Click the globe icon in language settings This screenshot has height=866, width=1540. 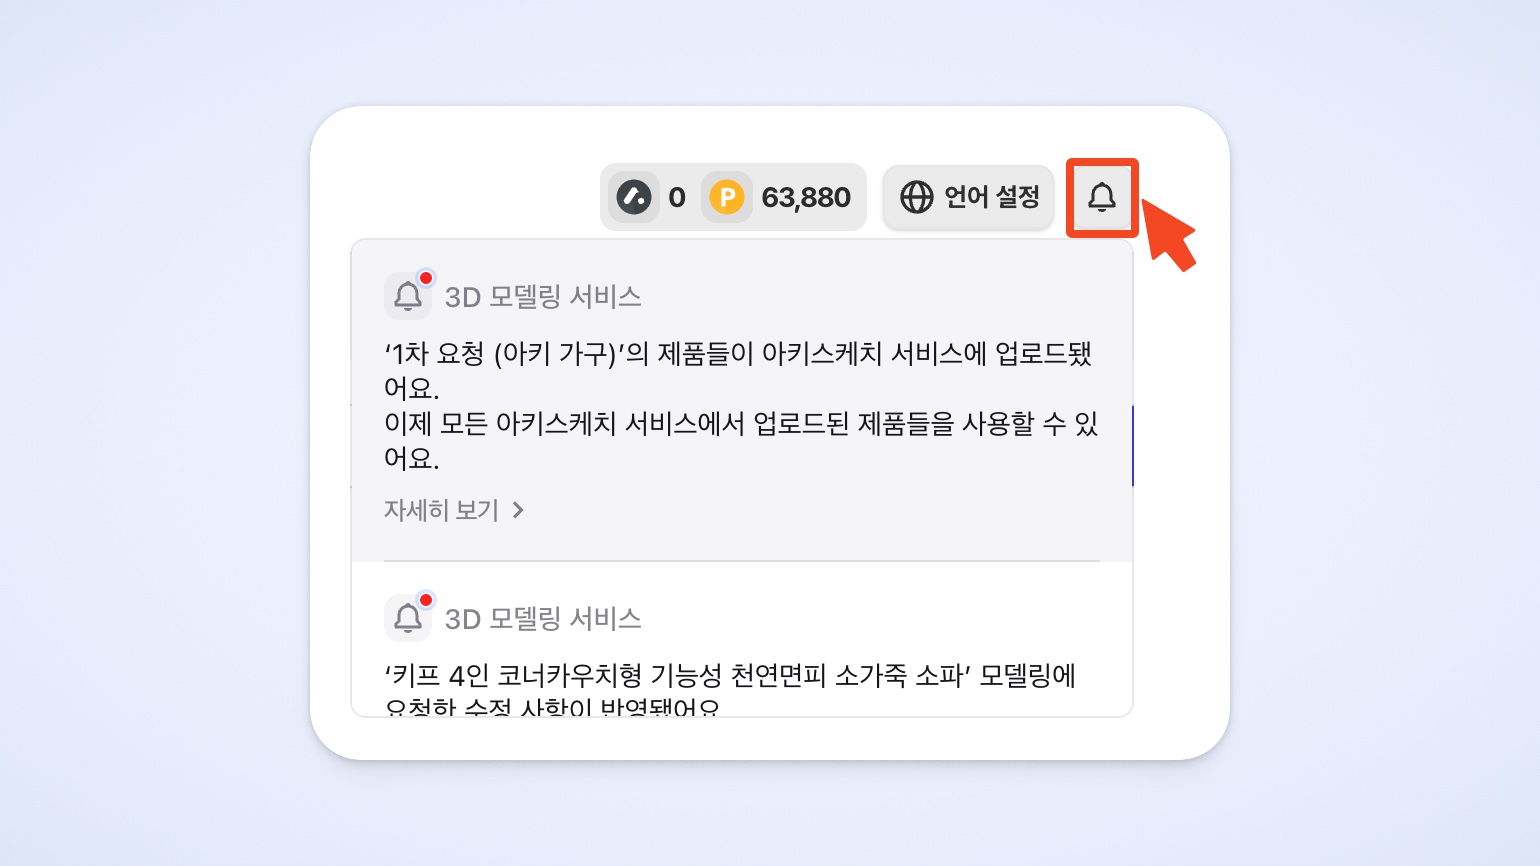[x=916, y=197]
